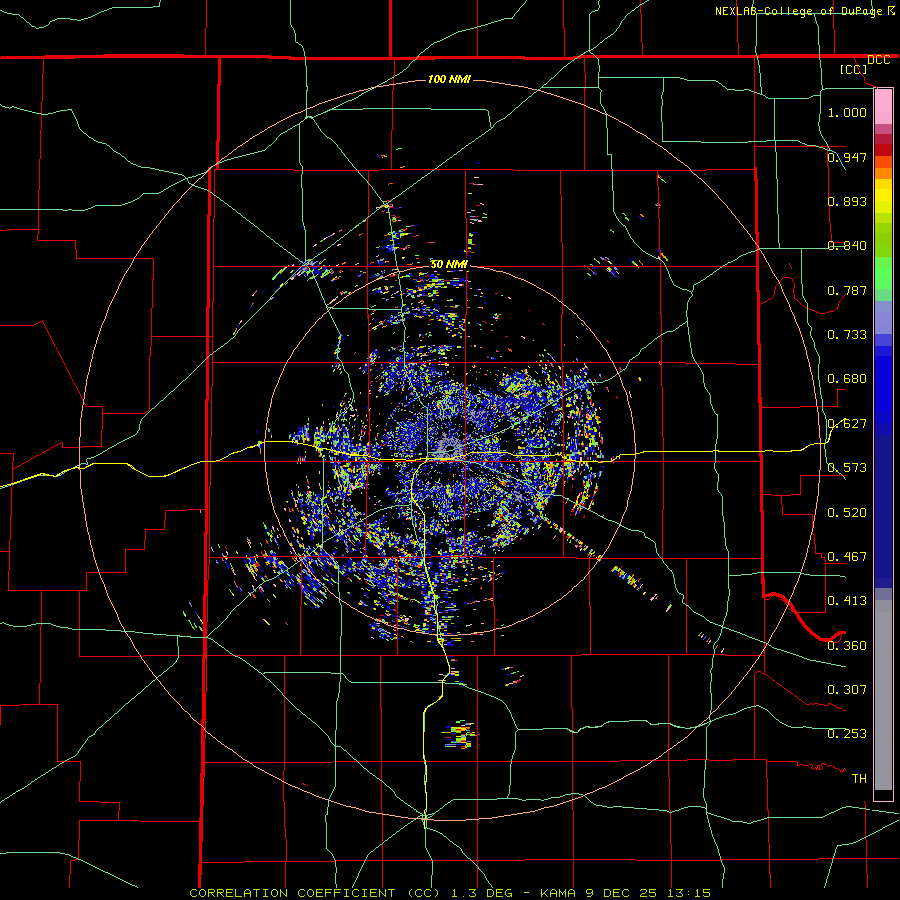Click the 0.413 scale value
The height and width of the screenshot is (900, 900).
[x=847, y=600]
